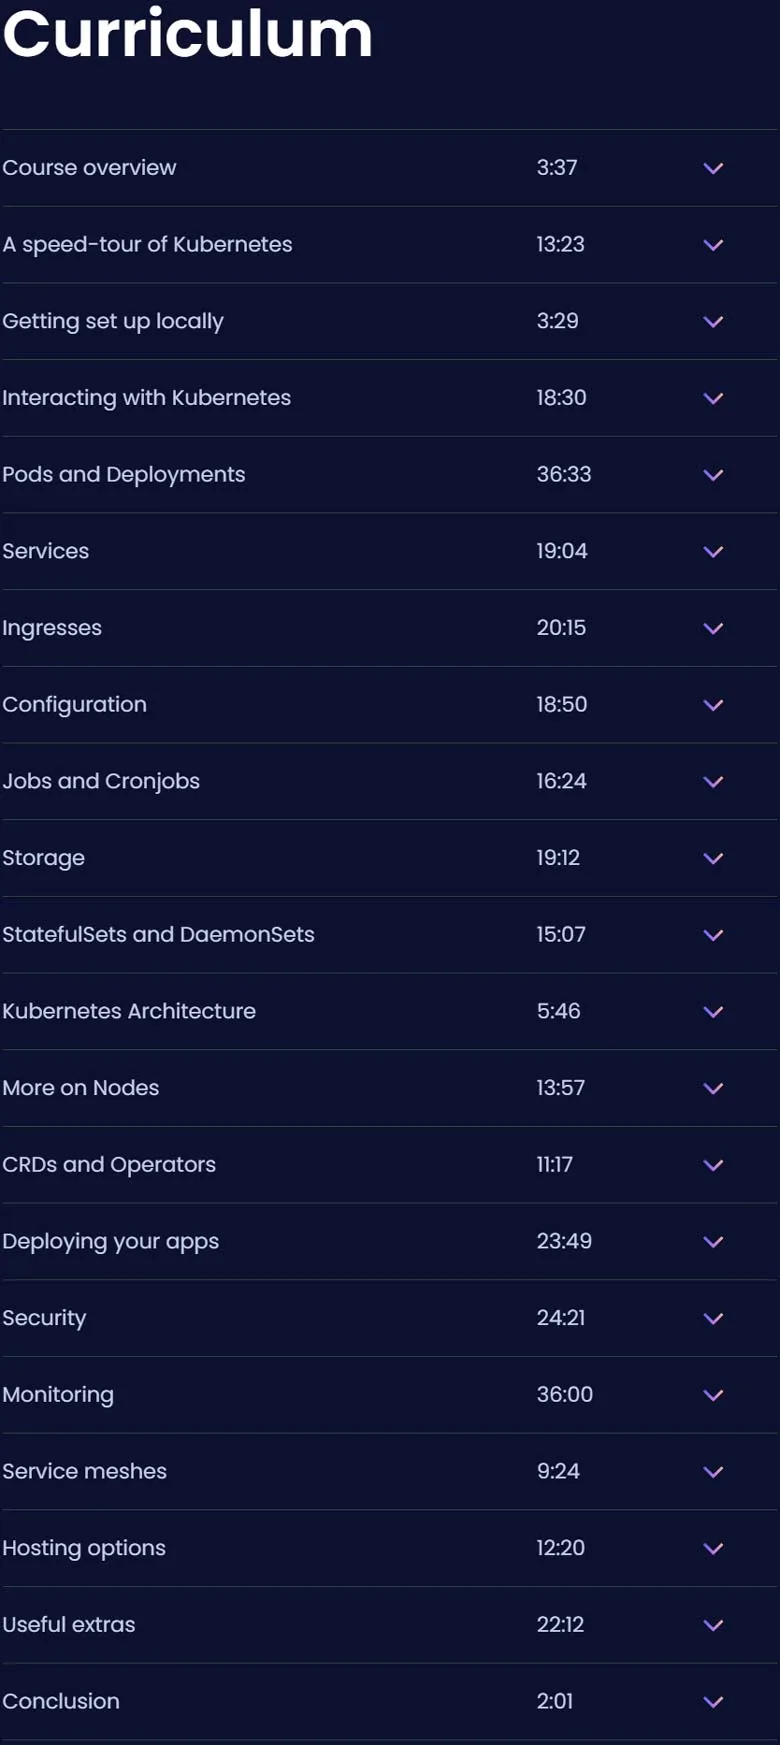Open the Kubernetes Architecture section title

(129, 1011)
